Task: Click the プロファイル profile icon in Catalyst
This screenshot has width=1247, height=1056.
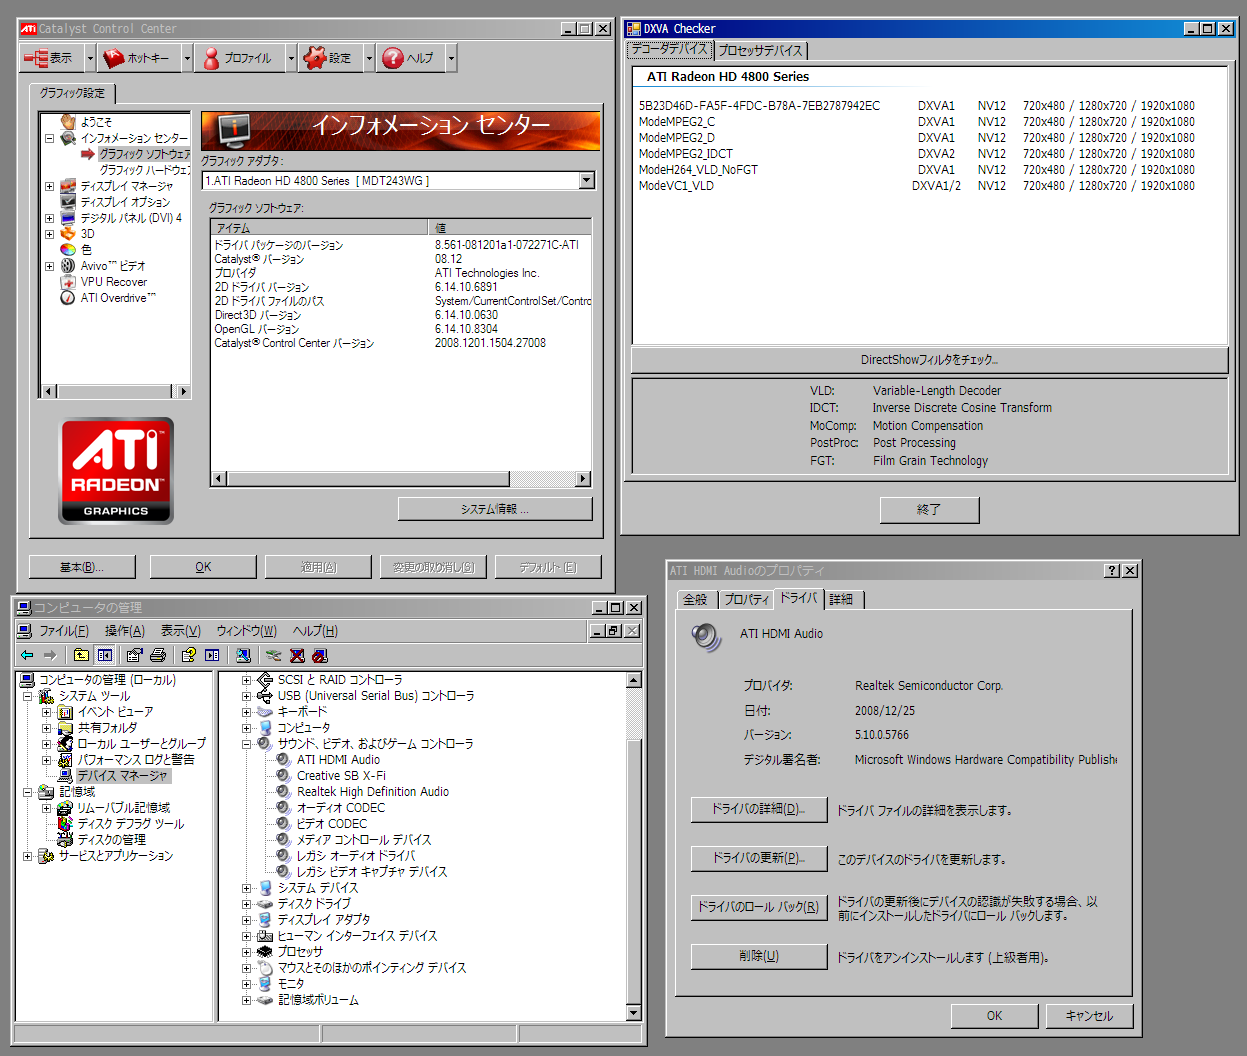Action: [x=211, y=58]
